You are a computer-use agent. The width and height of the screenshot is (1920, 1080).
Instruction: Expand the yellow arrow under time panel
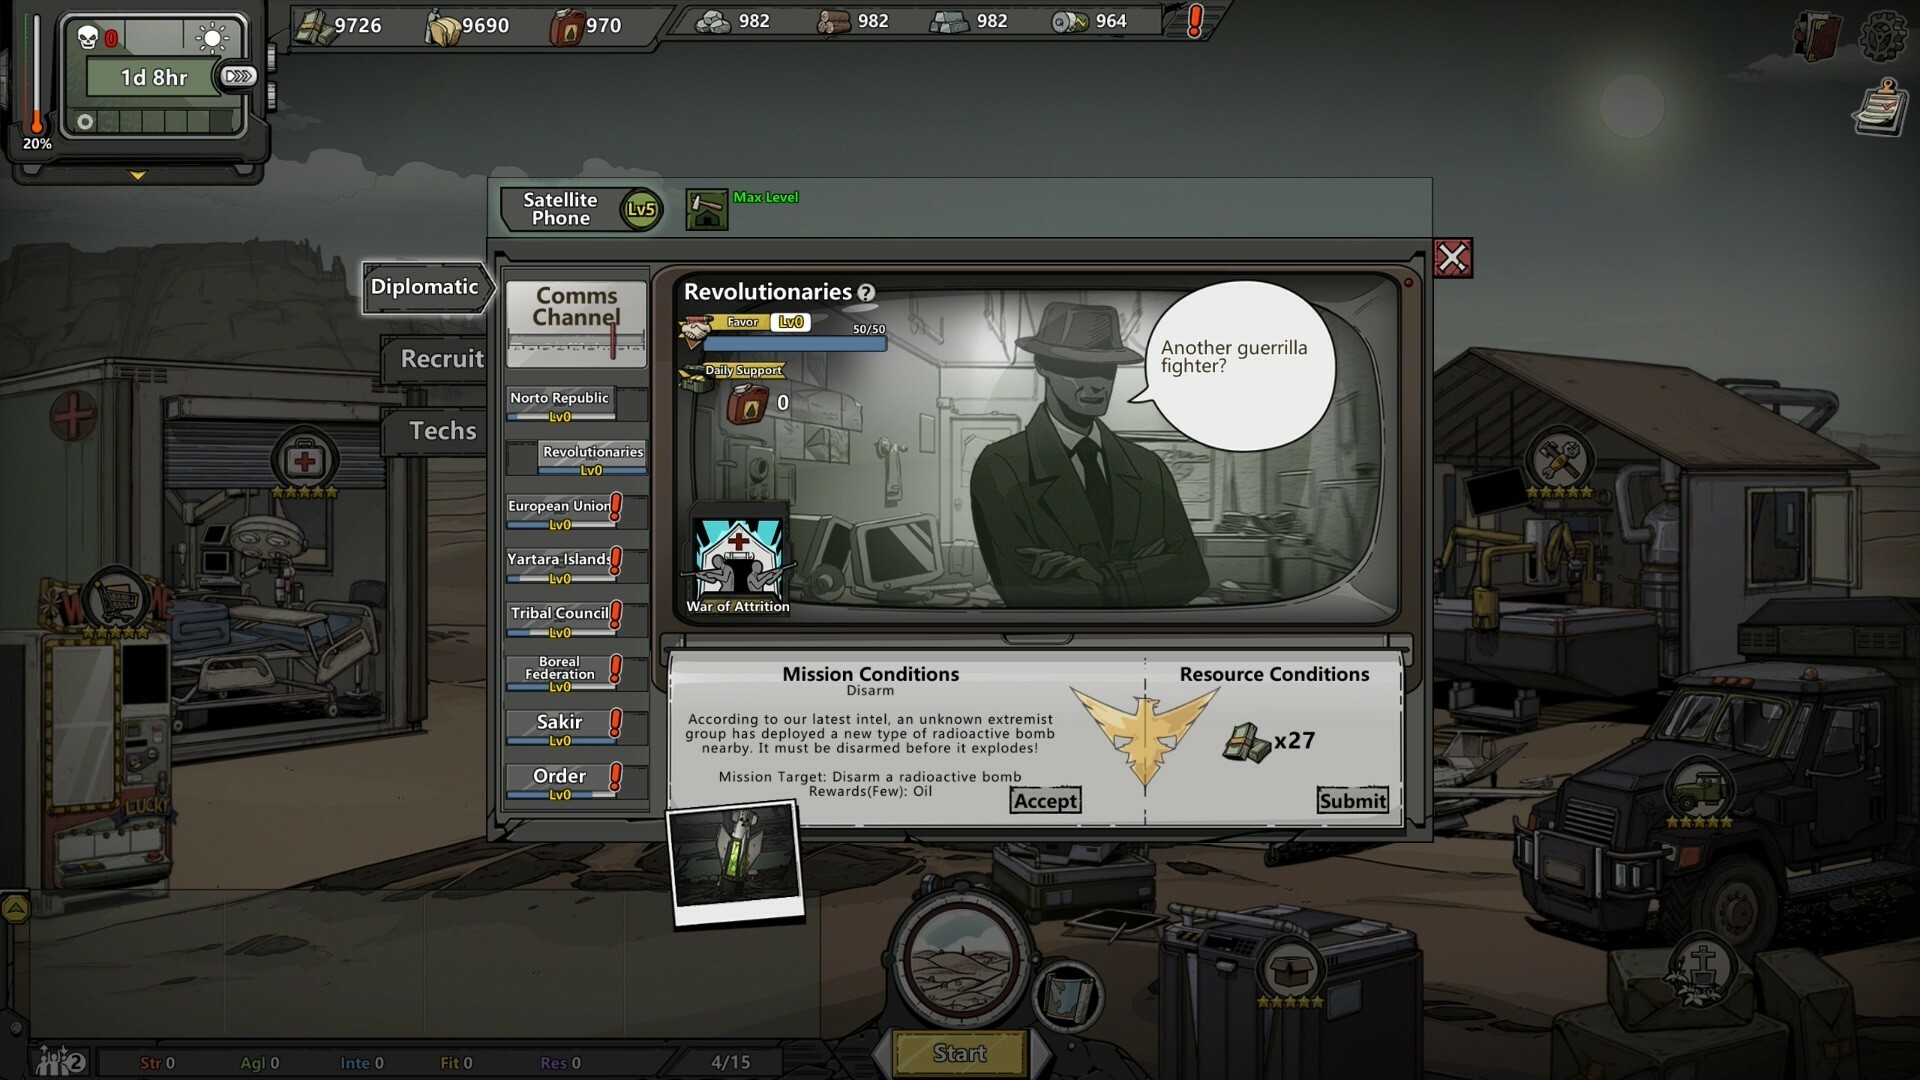(x=138, y=176)
